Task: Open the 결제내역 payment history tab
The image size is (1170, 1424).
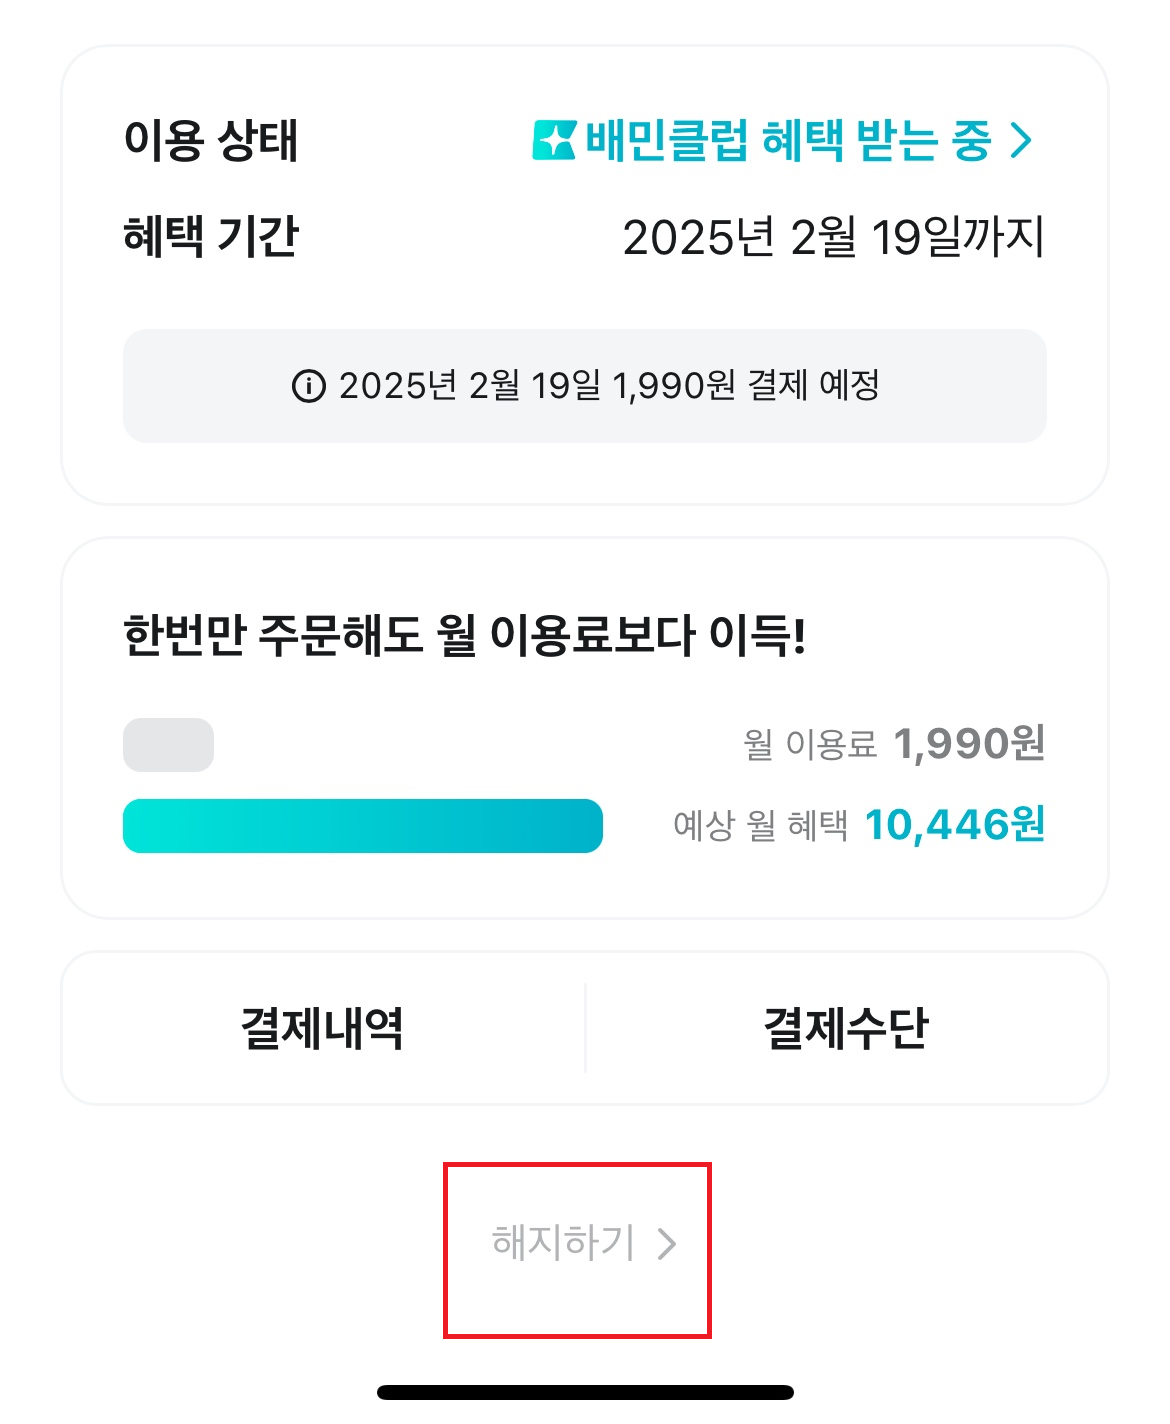Action: 322,1028
